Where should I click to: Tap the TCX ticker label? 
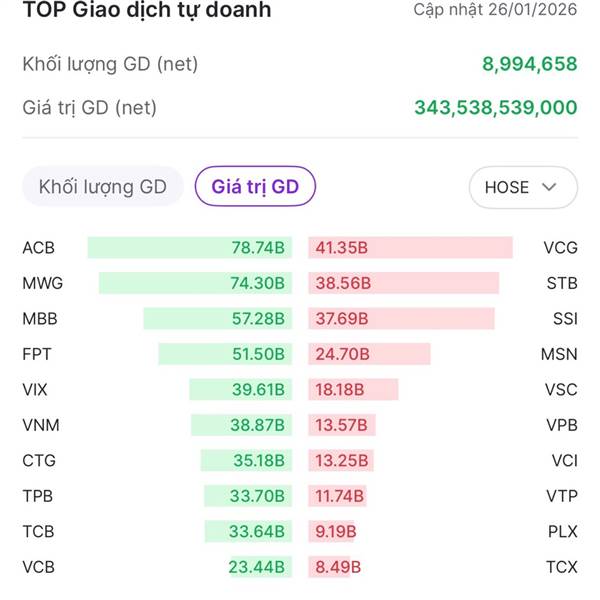pyautogui.click(x=561, y=567)
